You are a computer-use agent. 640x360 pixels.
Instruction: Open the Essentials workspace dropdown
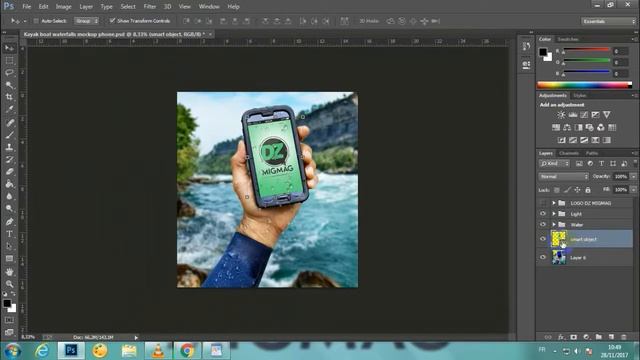[608, 21]
